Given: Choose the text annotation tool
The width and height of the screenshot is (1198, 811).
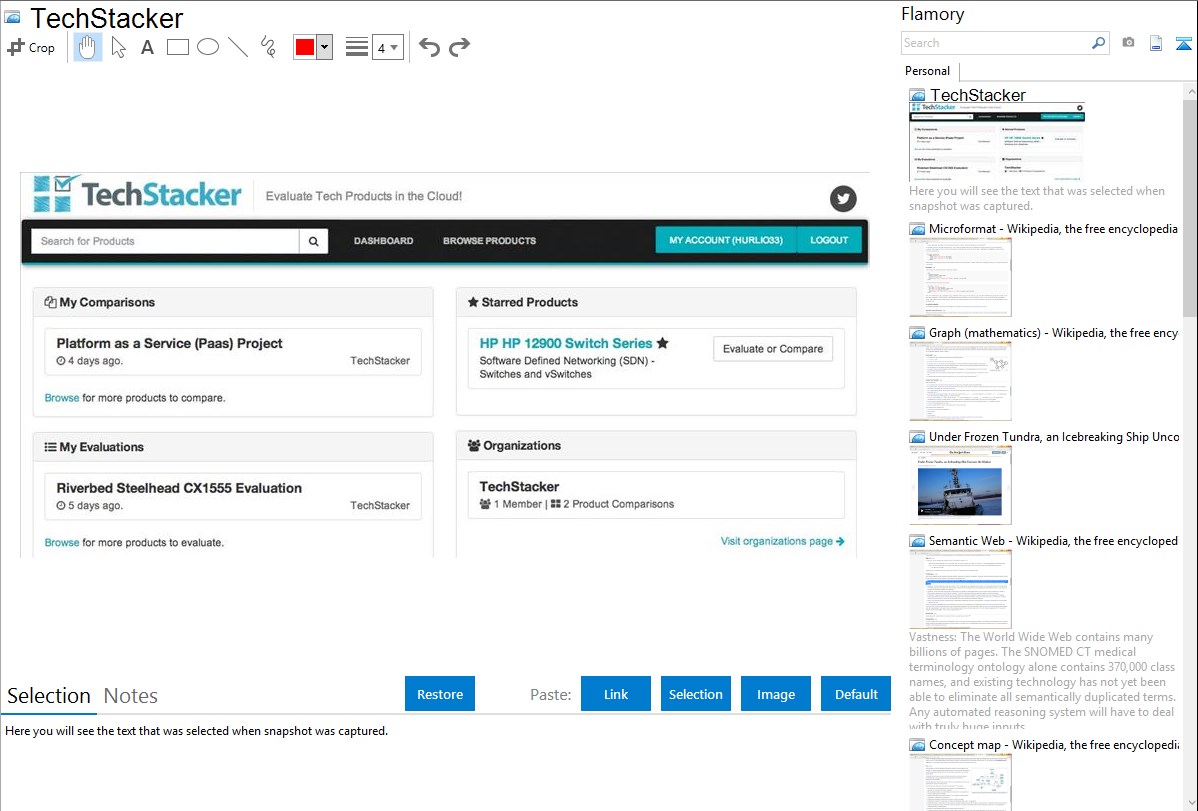Looking at the screenshot, I should pos(147,47).
